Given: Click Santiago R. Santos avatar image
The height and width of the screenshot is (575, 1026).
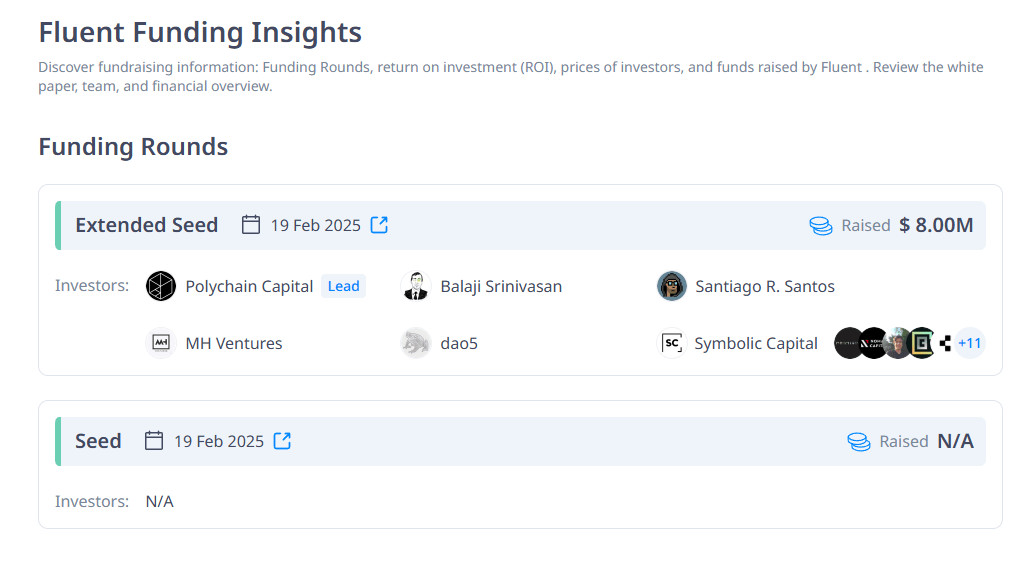Looking at the screenshot, I should [x=671, y=287].
